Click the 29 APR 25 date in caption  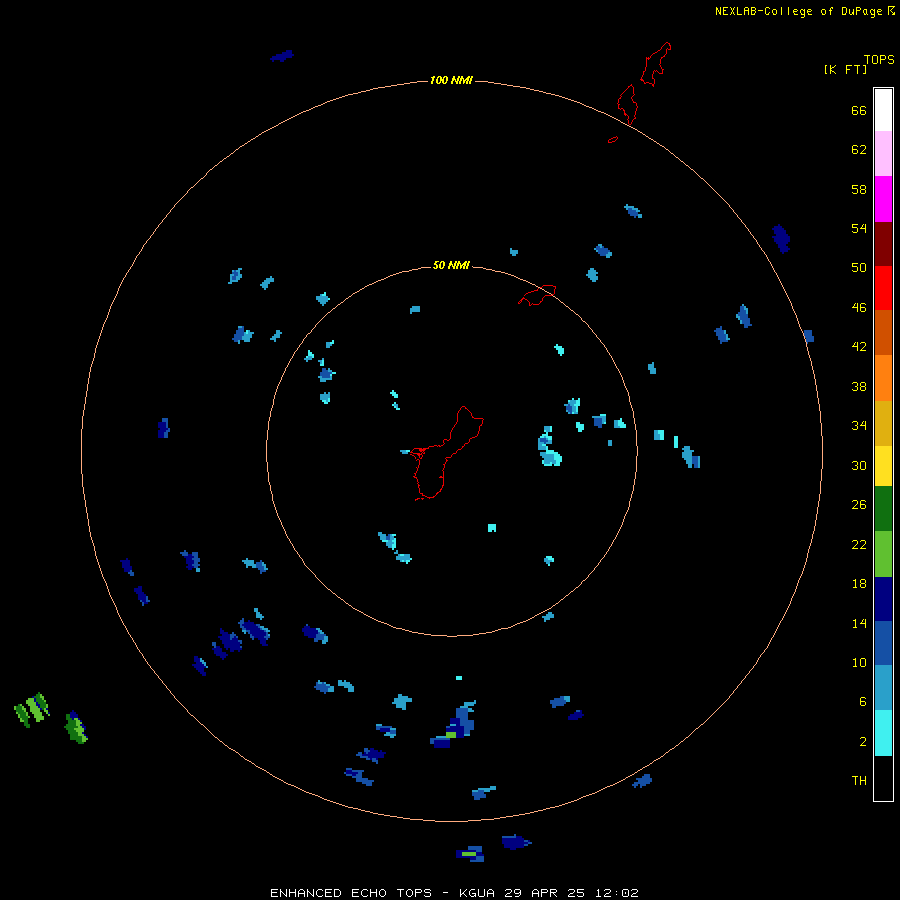544,893
